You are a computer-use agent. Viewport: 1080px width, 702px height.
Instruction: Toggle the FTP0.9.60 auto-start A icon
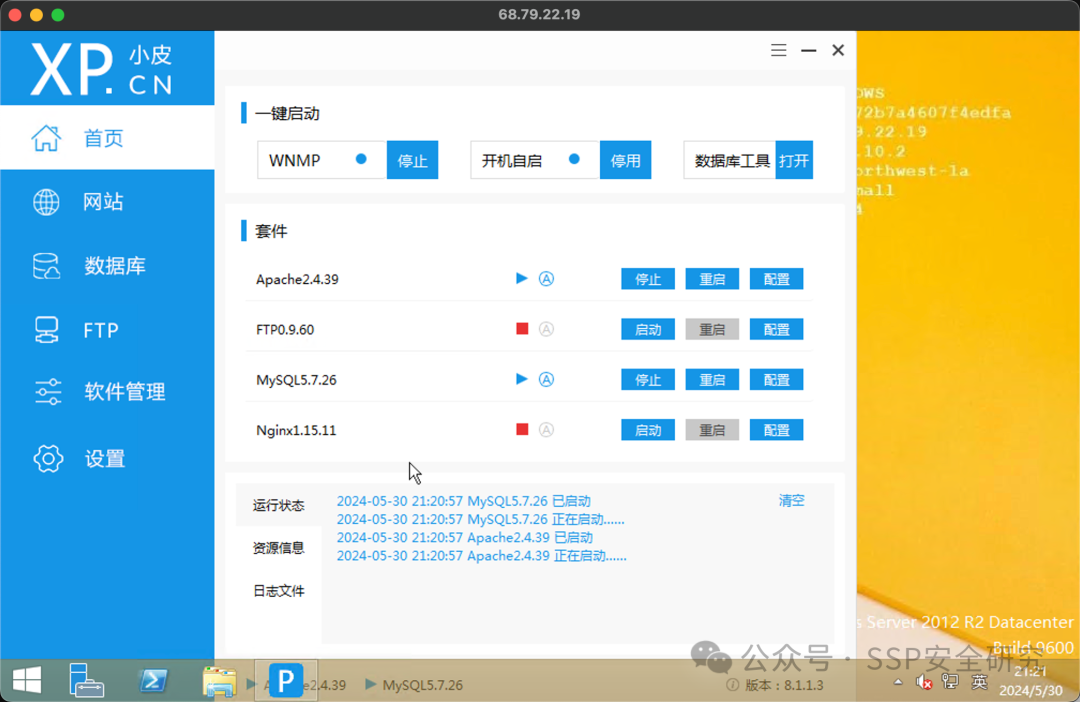coord(546,329)
